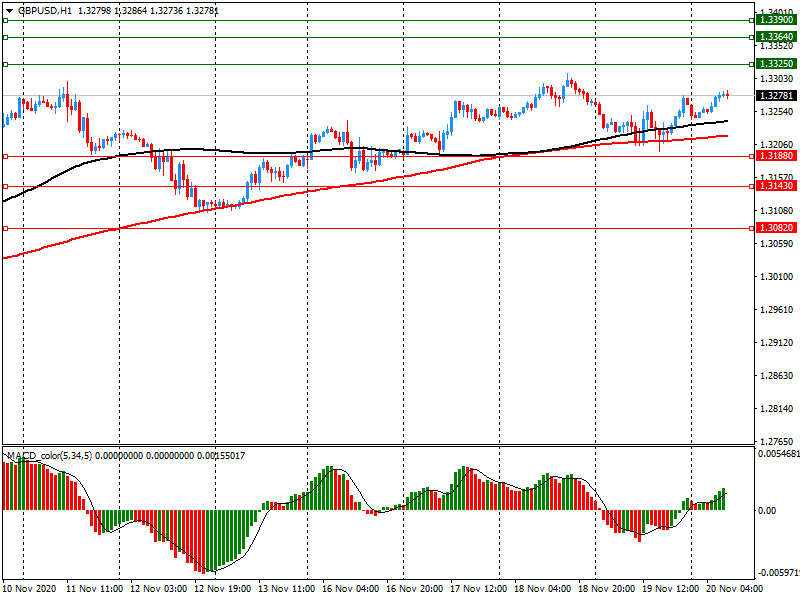
Task: Select the red 1.30820 price label
Action: [x=776, y=228]
